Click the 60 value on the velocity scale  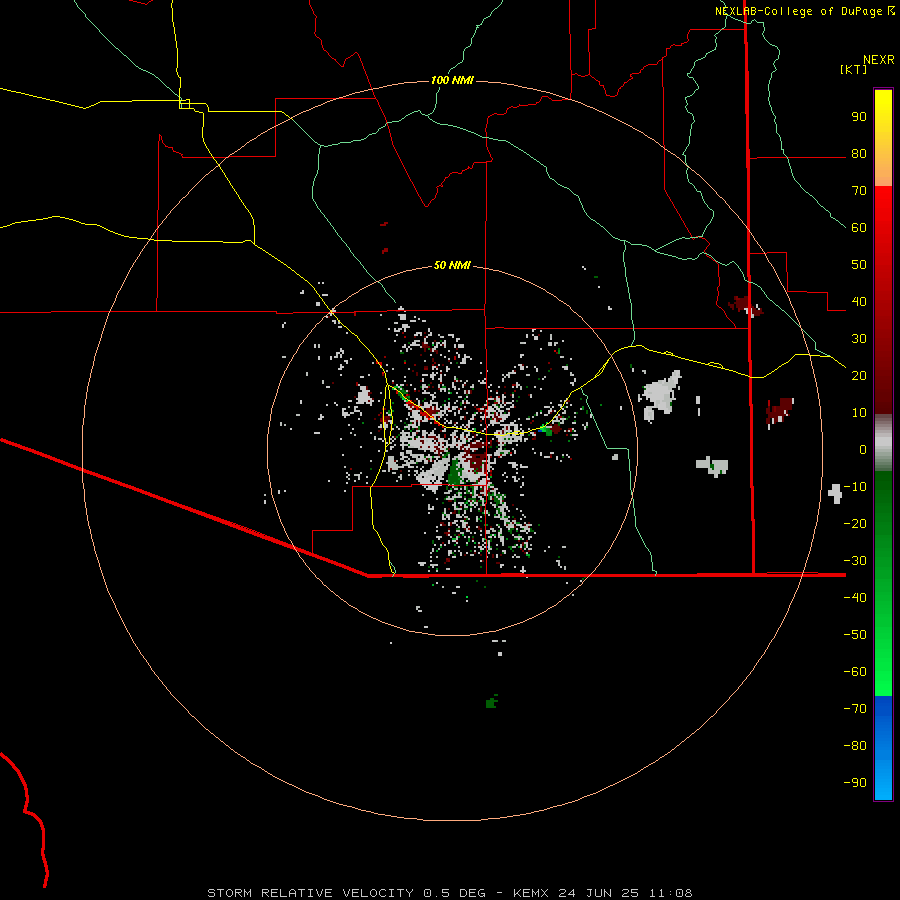pos(859,228)
